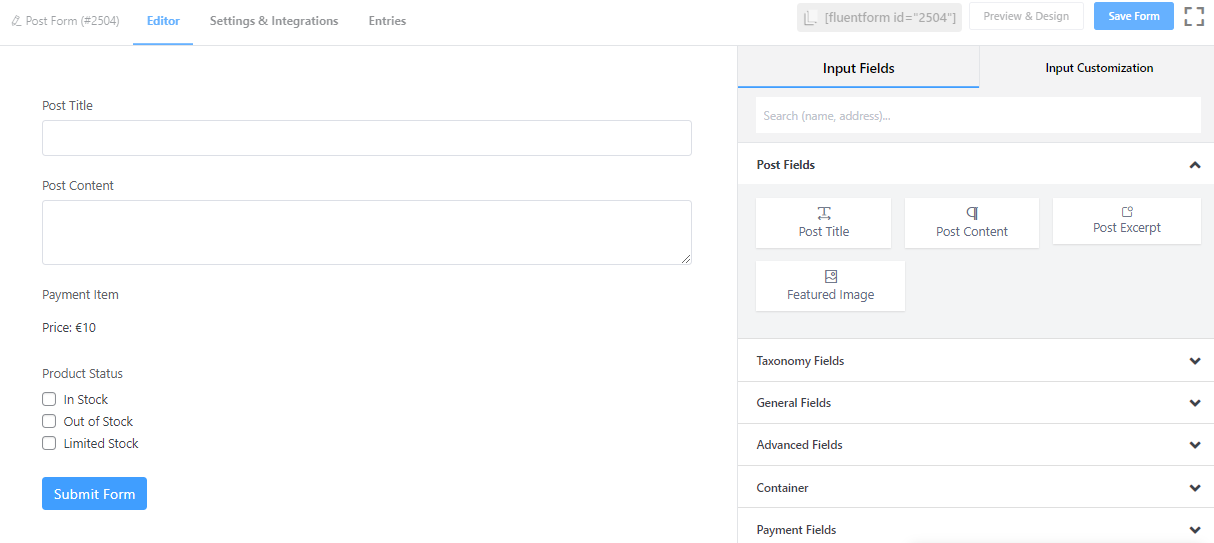Expand the General Fields section

click(1194, 403)
